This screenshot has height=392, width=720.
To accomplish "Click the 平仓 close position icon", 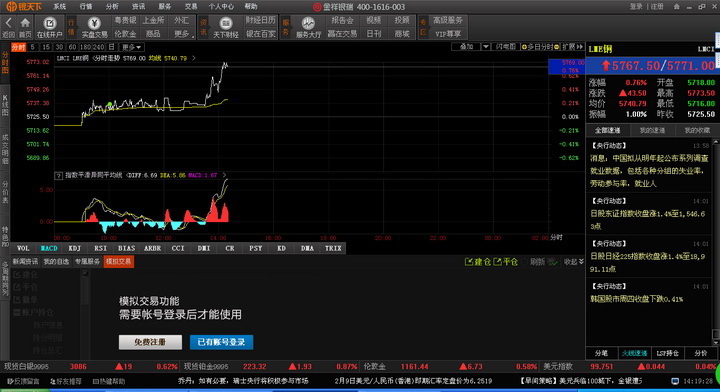I will (x=497, y=262).
